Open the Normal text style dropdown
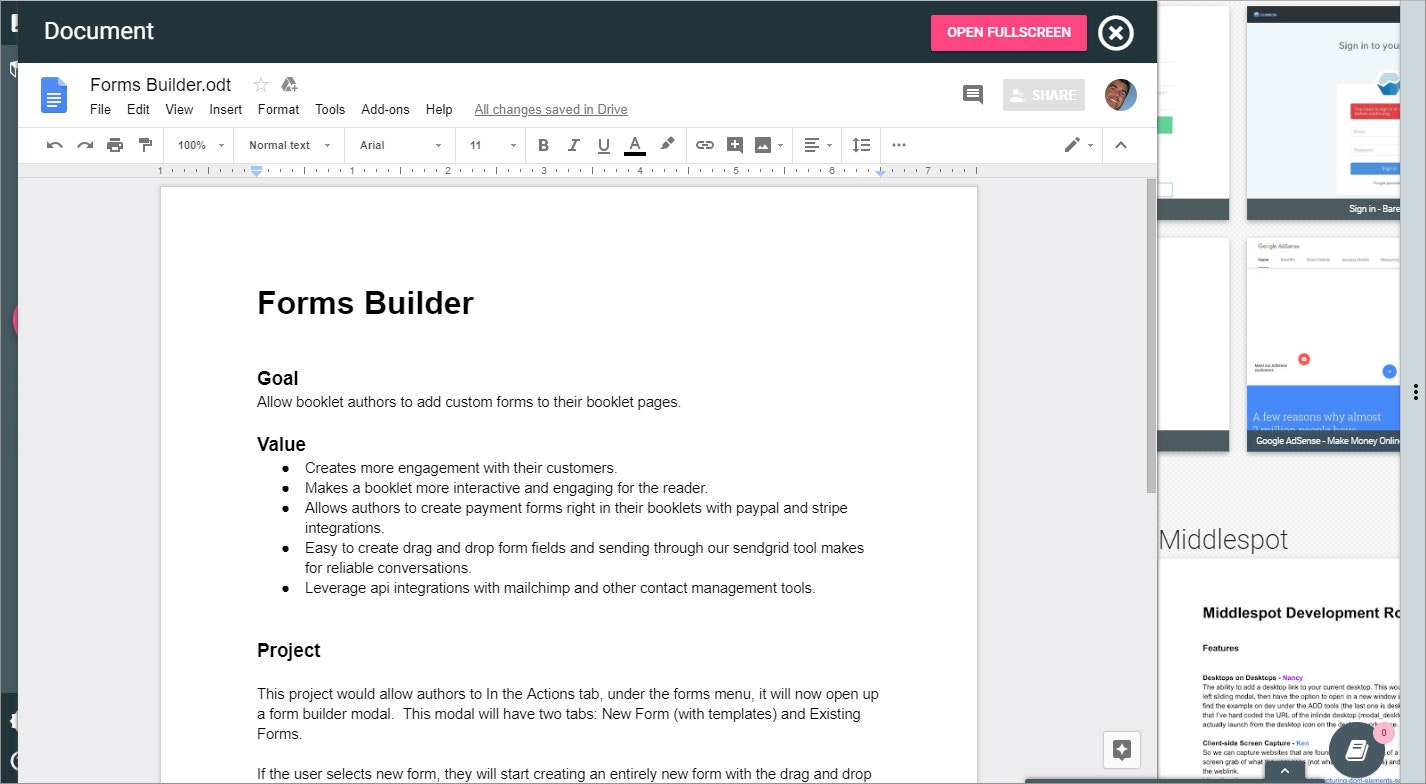 pyautogui.click(x=290, y=145)
